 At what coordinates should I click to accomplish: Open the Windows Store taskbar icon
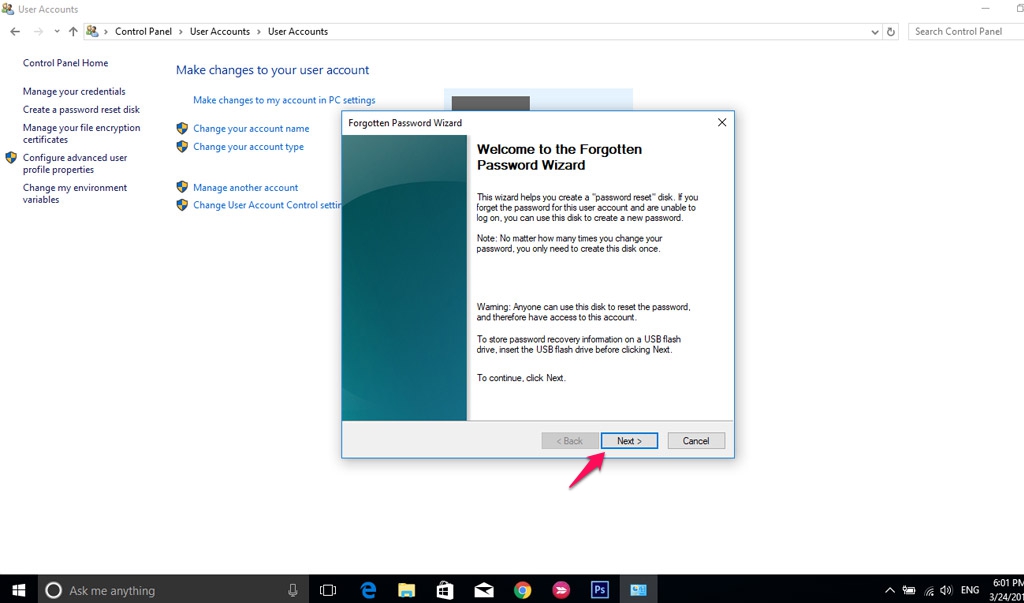tap(445, 590)
